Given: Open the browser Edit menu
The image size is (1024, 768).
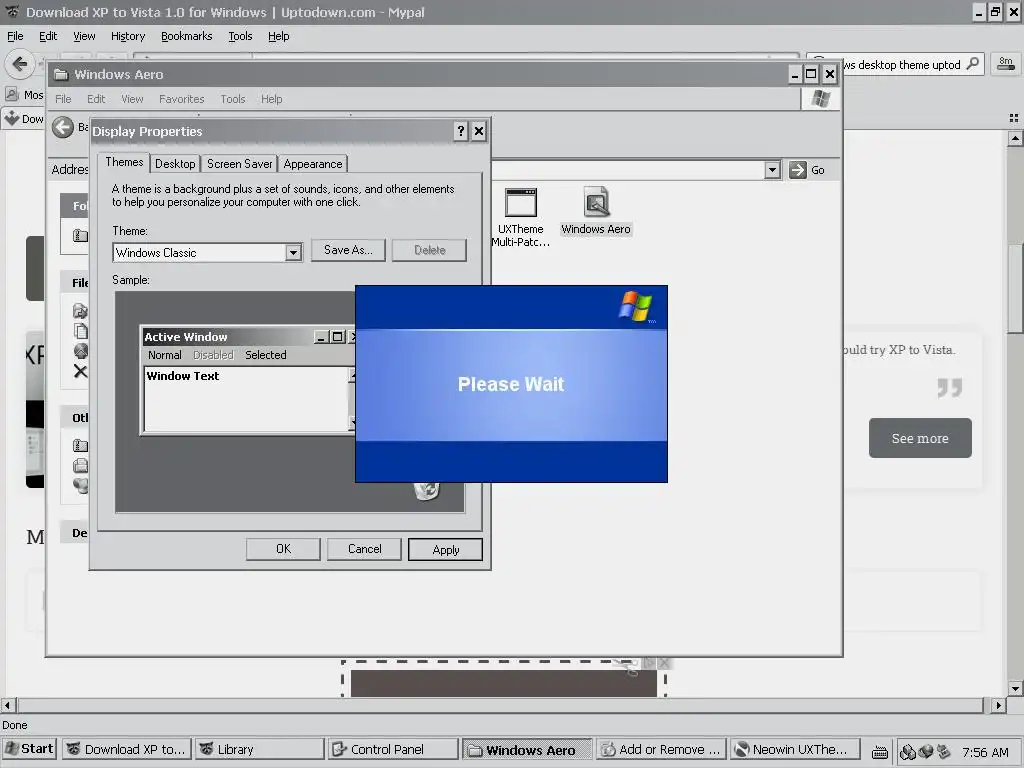Looking at the screenshot, I should 48,37.
